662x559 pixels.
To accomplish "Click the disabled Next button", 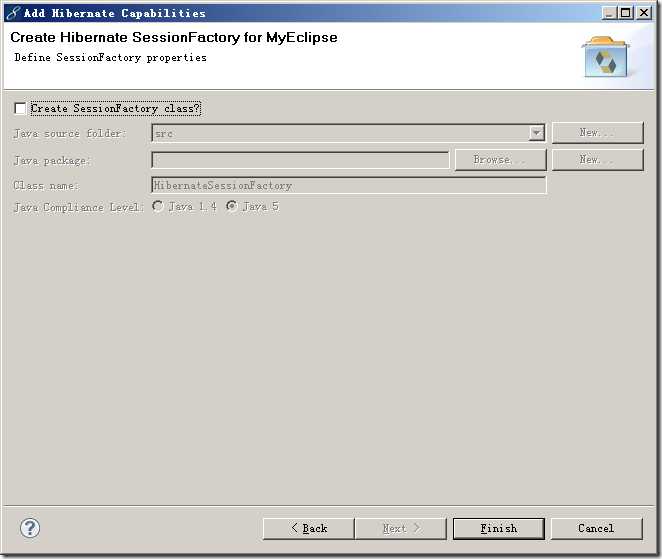I will coord(401,529).
